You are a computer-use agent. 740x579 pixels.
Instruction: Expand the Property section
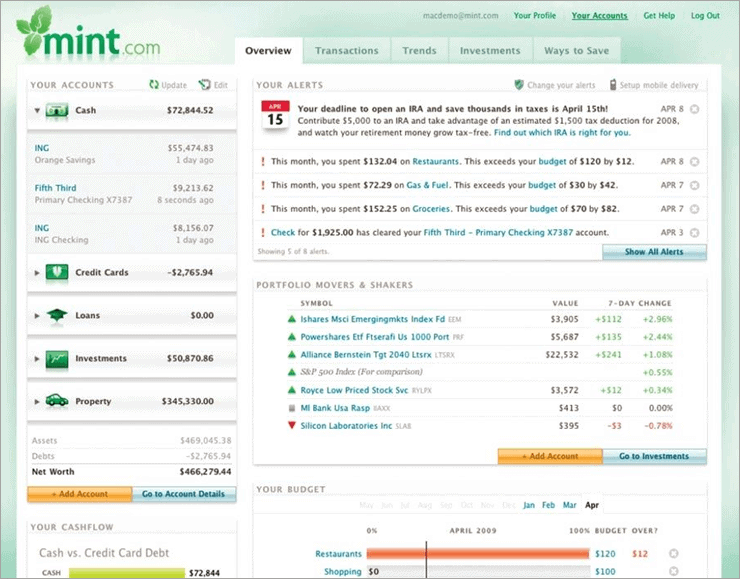[37, 402]
